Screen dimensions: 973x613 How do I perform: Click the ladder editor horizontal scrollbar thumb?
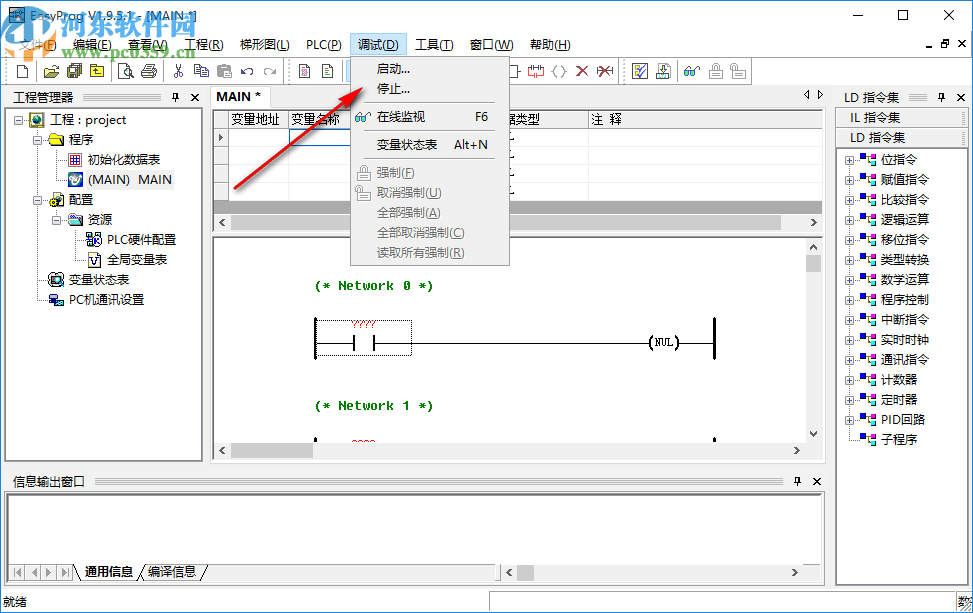[x=272, y=450]
